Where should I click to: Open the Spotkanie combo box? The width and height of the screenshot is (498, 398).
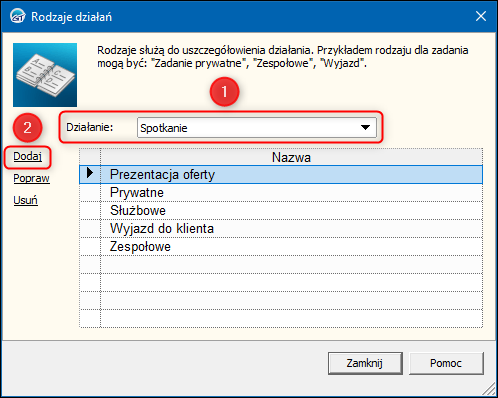(x=257, y=127)
